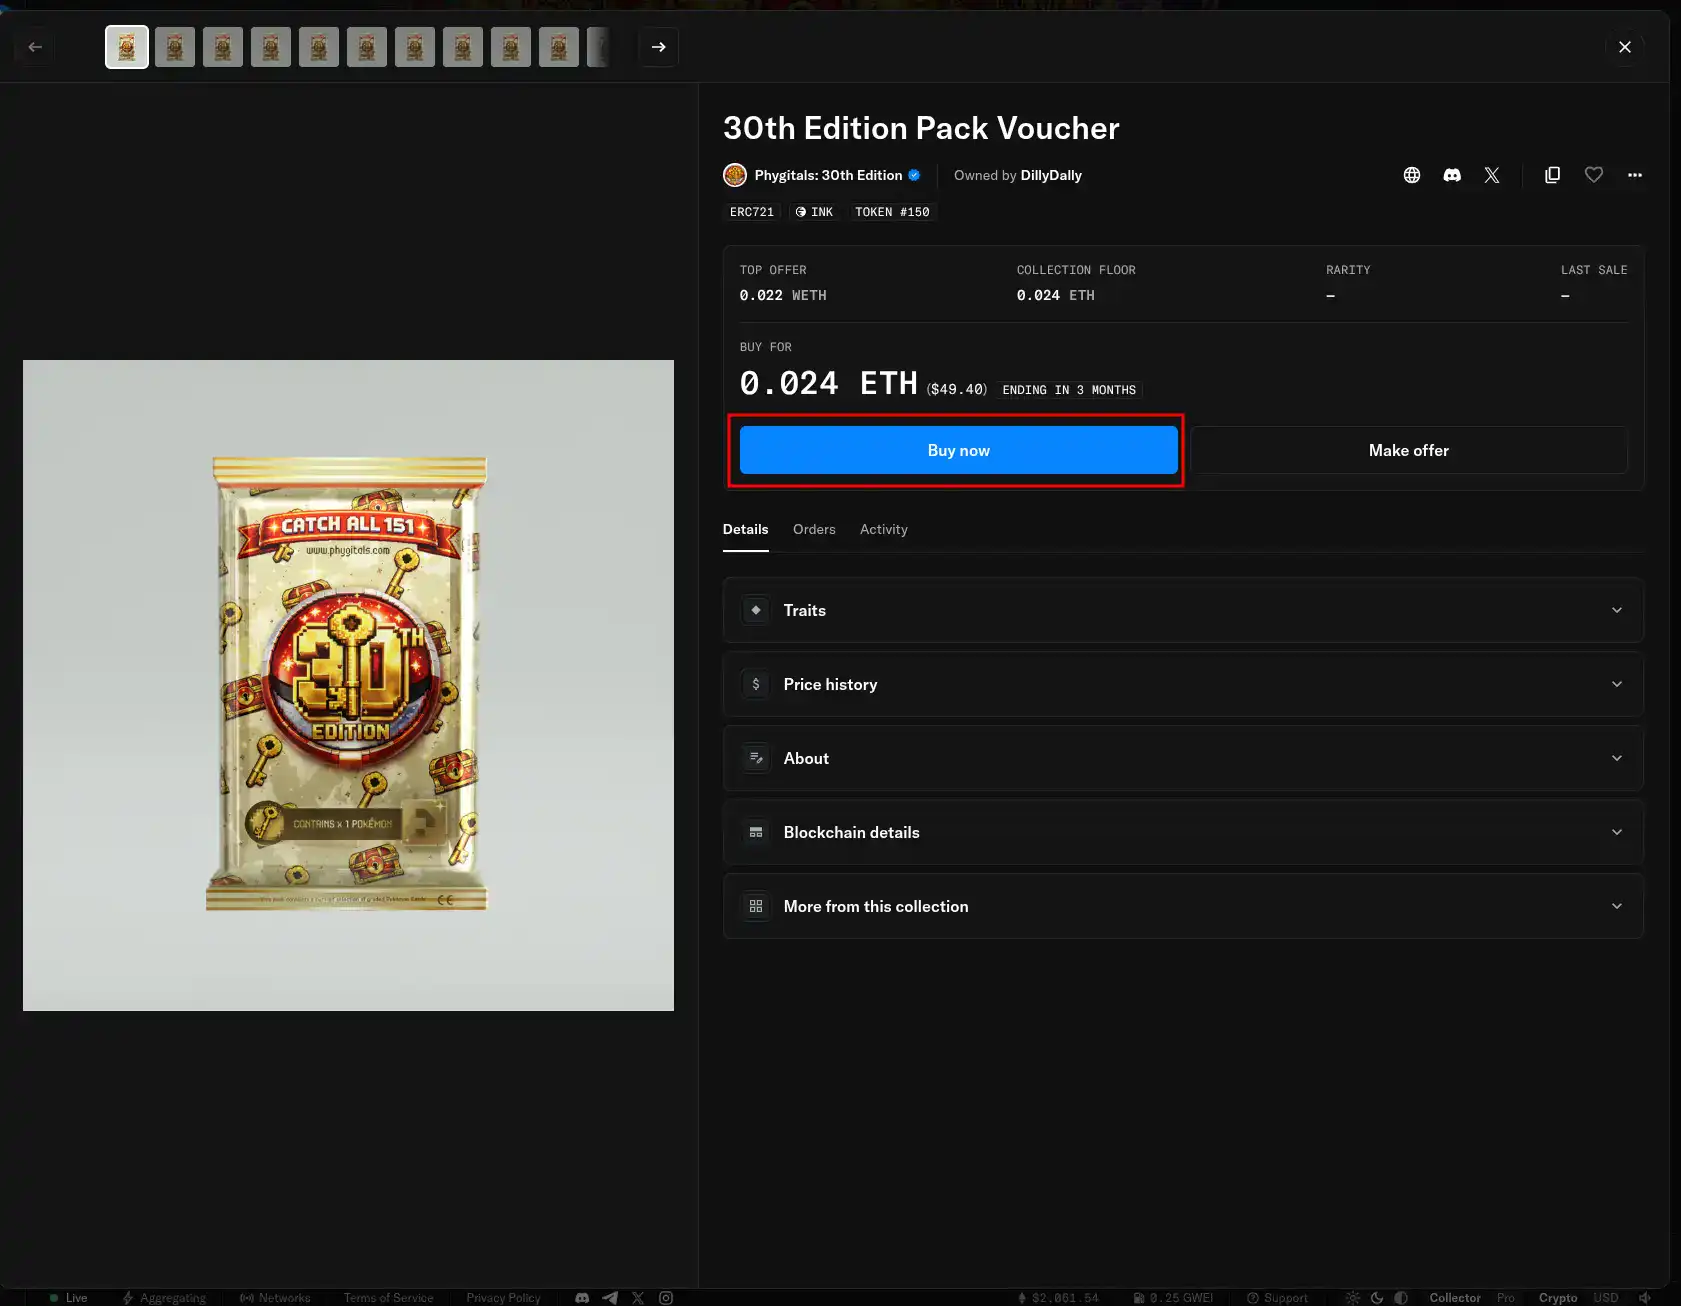Favorite the item with heart icon
The image size is (1681, 1306).
click(1593, 175)
